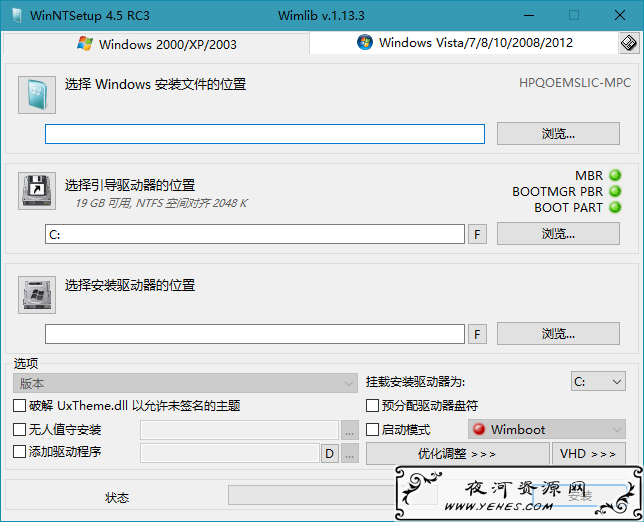Enable 启动模式 boot mode checkbox
The width and height of the screenshot is (644, 522).
click(372, 430)
